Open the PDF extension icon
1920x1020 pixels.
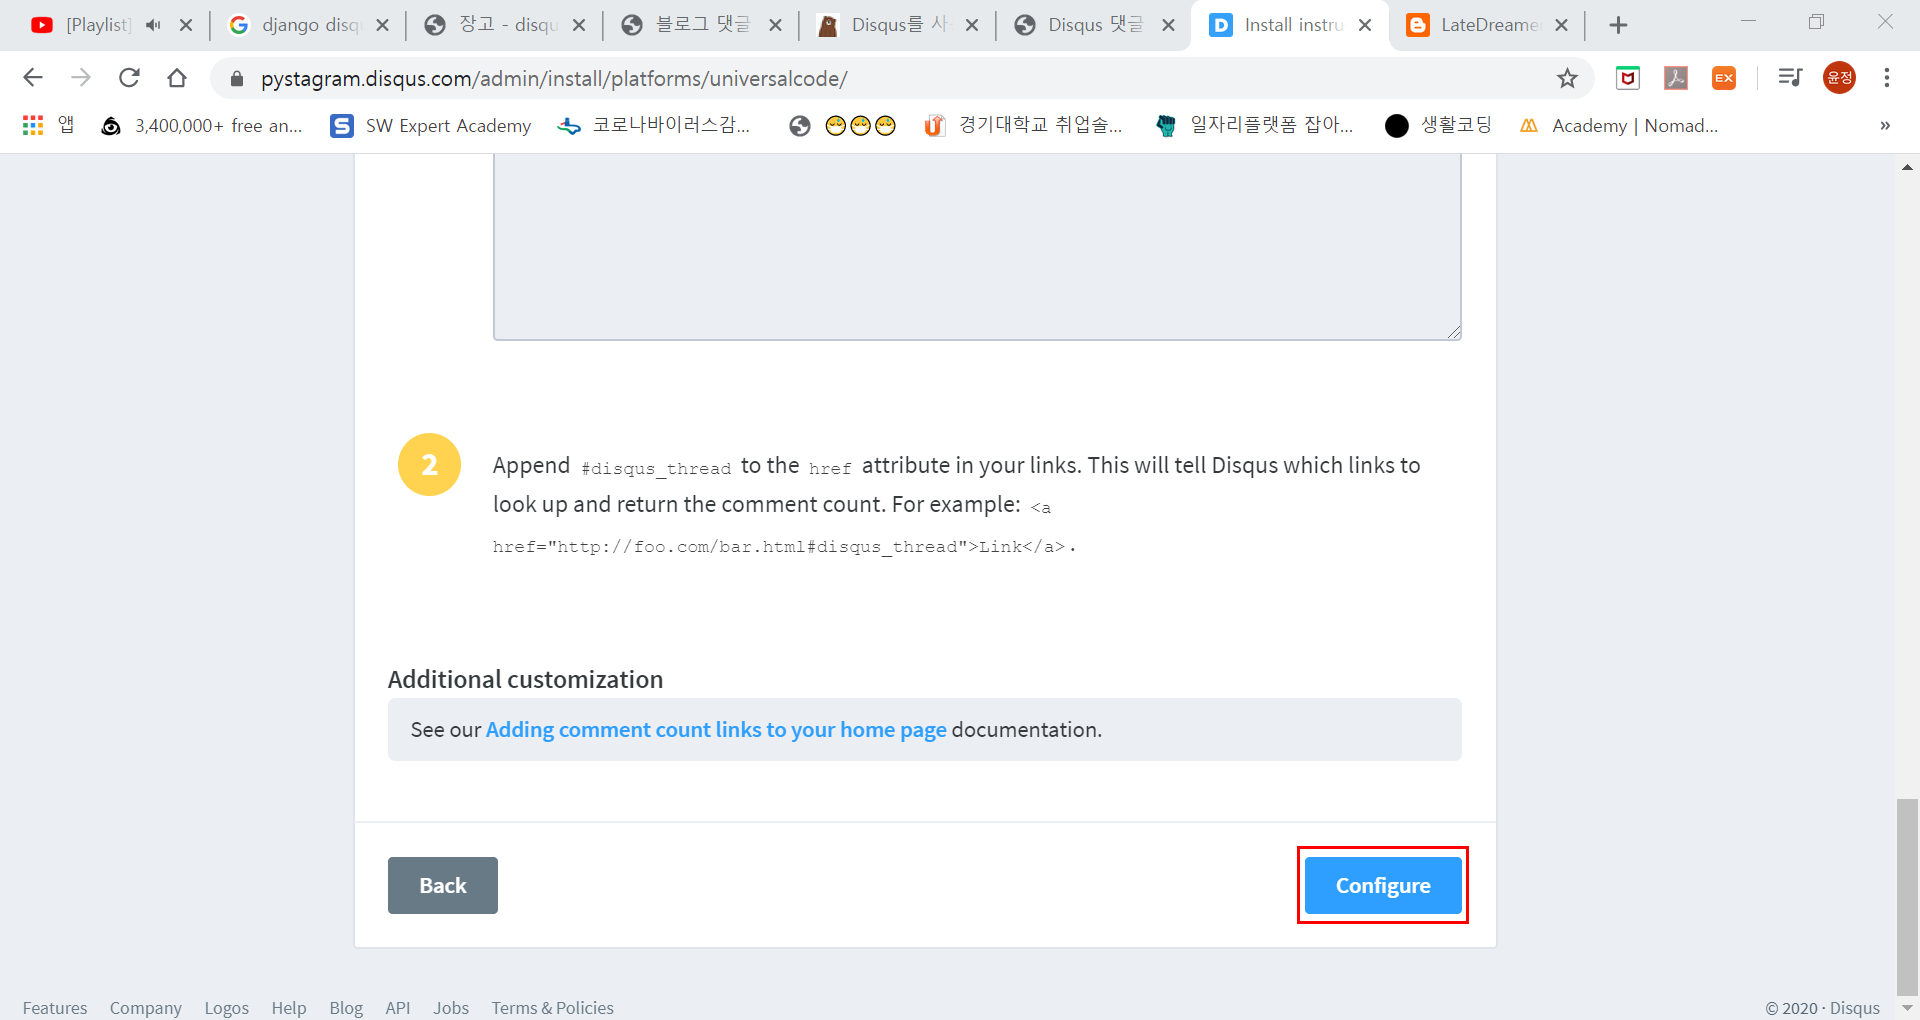1676,78
